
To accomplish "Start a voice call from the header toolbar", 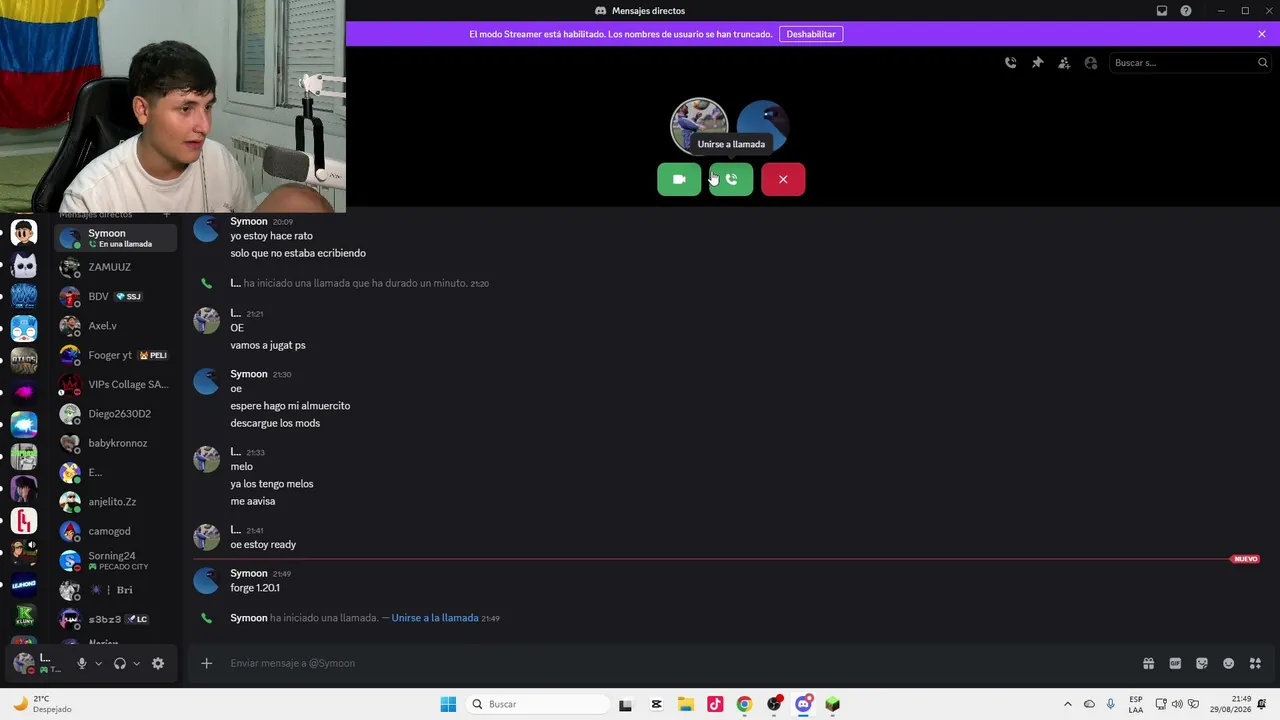I will (1011, 63).
